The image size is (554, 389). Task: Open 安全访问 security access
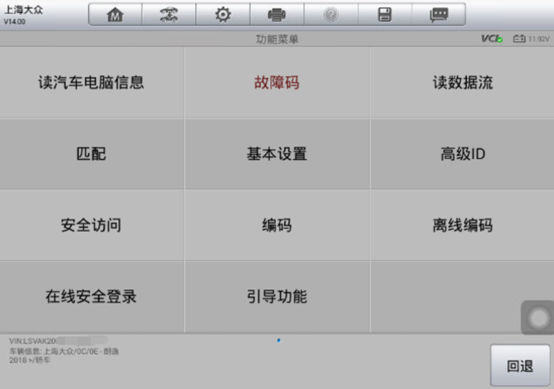point(92,225)
